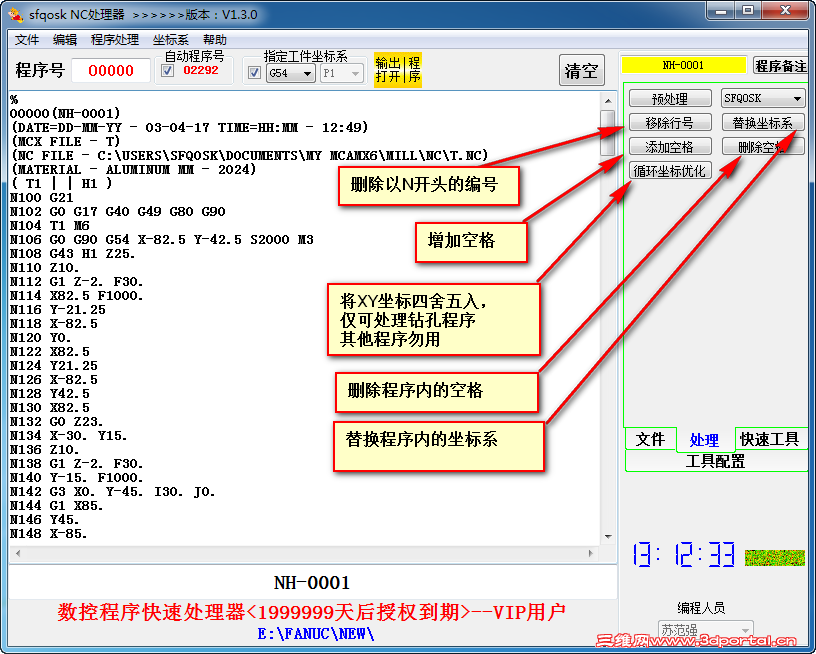Click the MATERIAL - ALUMINUM MM comment line
The image size is (816, 654).
pos(134,170)
